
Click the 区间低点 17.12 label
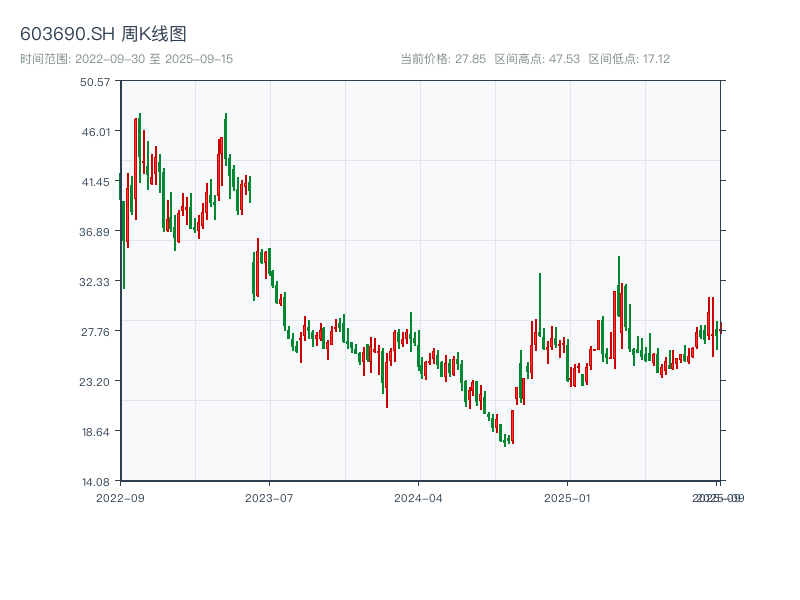point(629,59)
